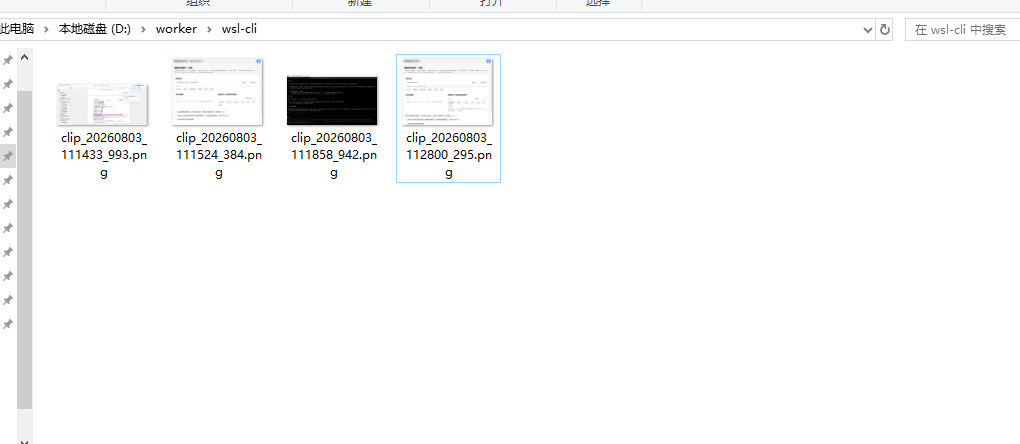
Task: Go to worker folder in breadcrumb
Action: tap(176, 29)
